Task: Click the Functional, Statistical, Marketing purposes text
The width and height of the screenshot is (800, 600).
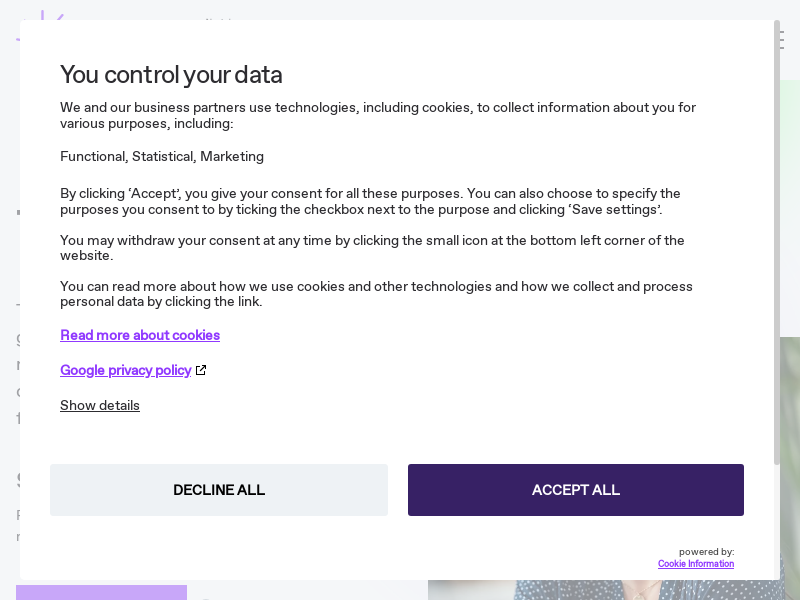Action: coord(162,156)
